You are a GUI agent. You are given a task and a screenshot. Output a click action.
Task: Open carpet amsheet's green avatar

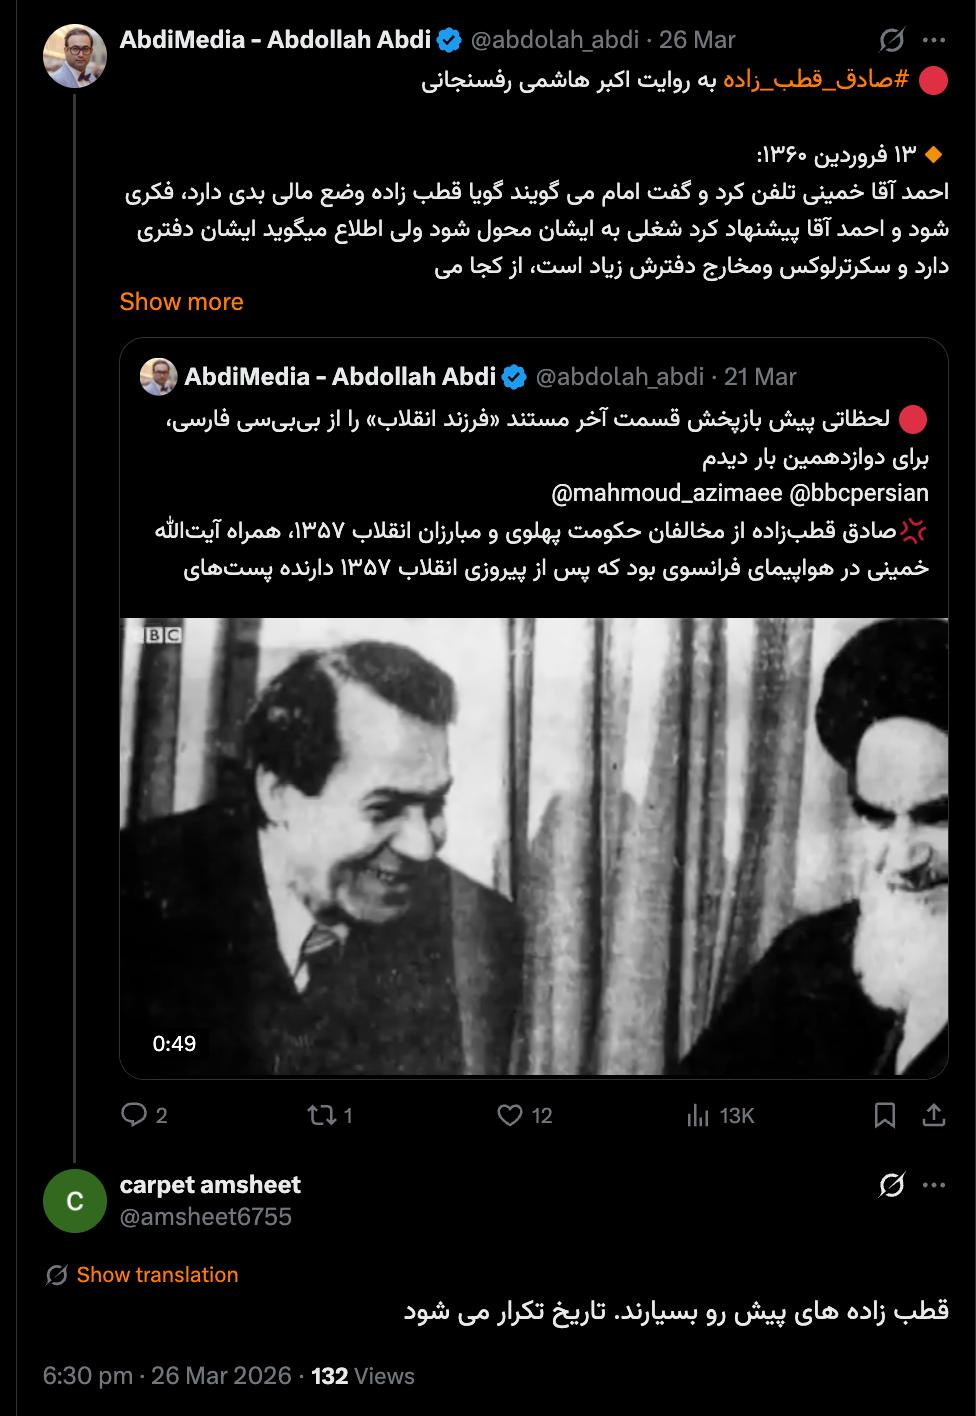coord(75,1200)
